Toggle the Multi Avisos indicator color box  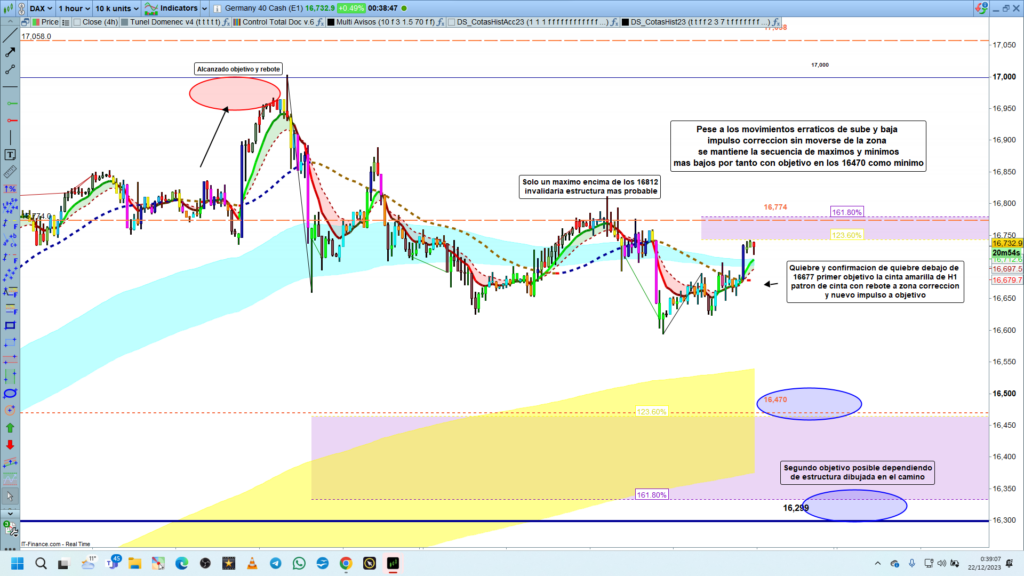(330, 21)
